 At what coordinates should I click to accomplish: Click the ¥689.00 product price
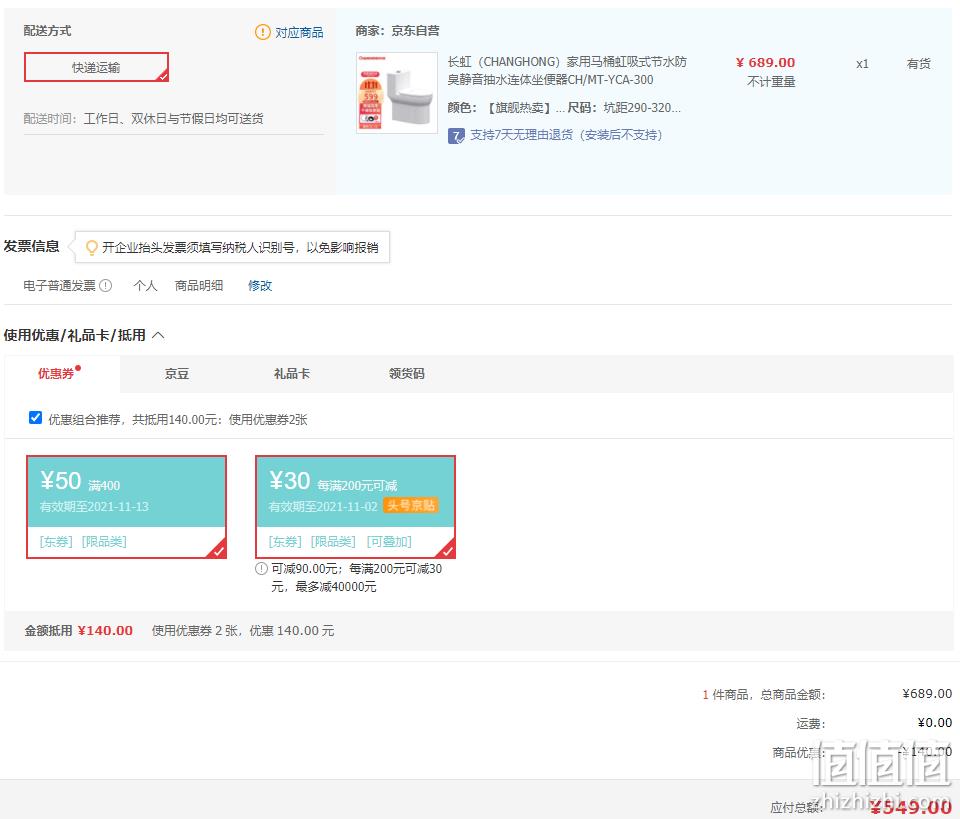pyautogui.click(x=765, y=62)
